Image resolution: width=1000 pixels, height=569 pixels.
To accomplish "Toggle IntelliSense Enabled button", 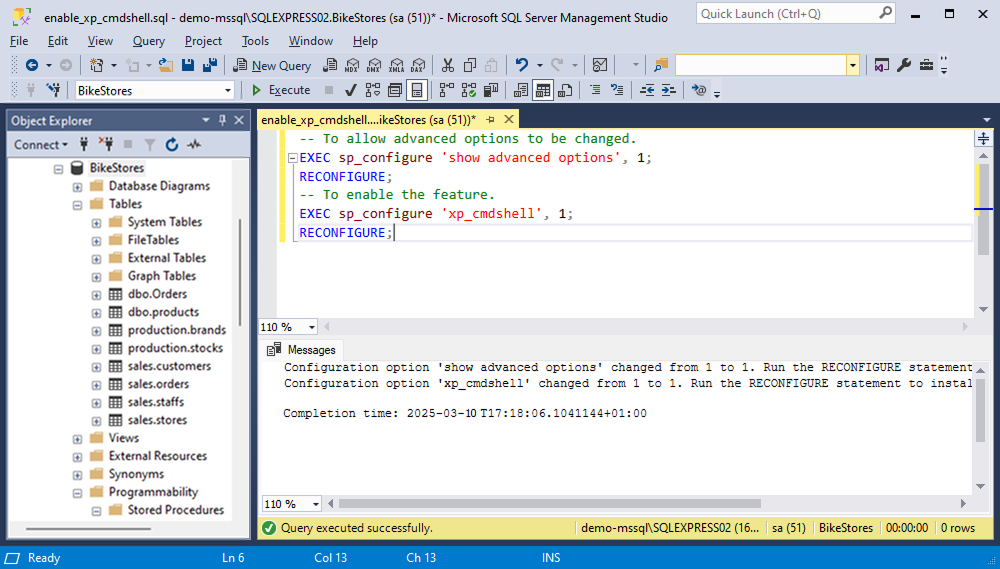I will coord(416,90).
